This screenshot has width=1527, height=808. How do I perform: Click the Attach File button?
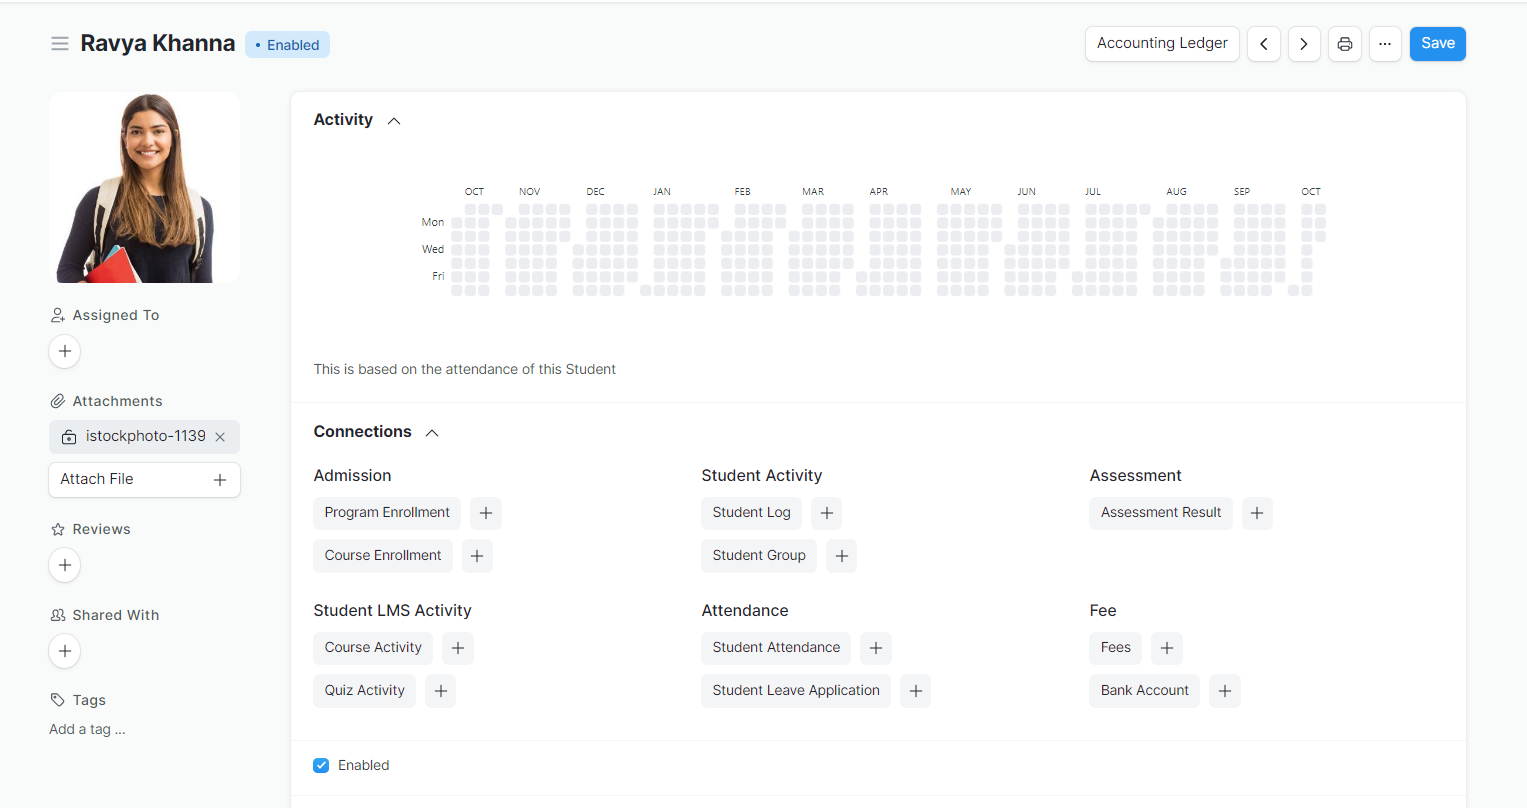pos(144,480)
